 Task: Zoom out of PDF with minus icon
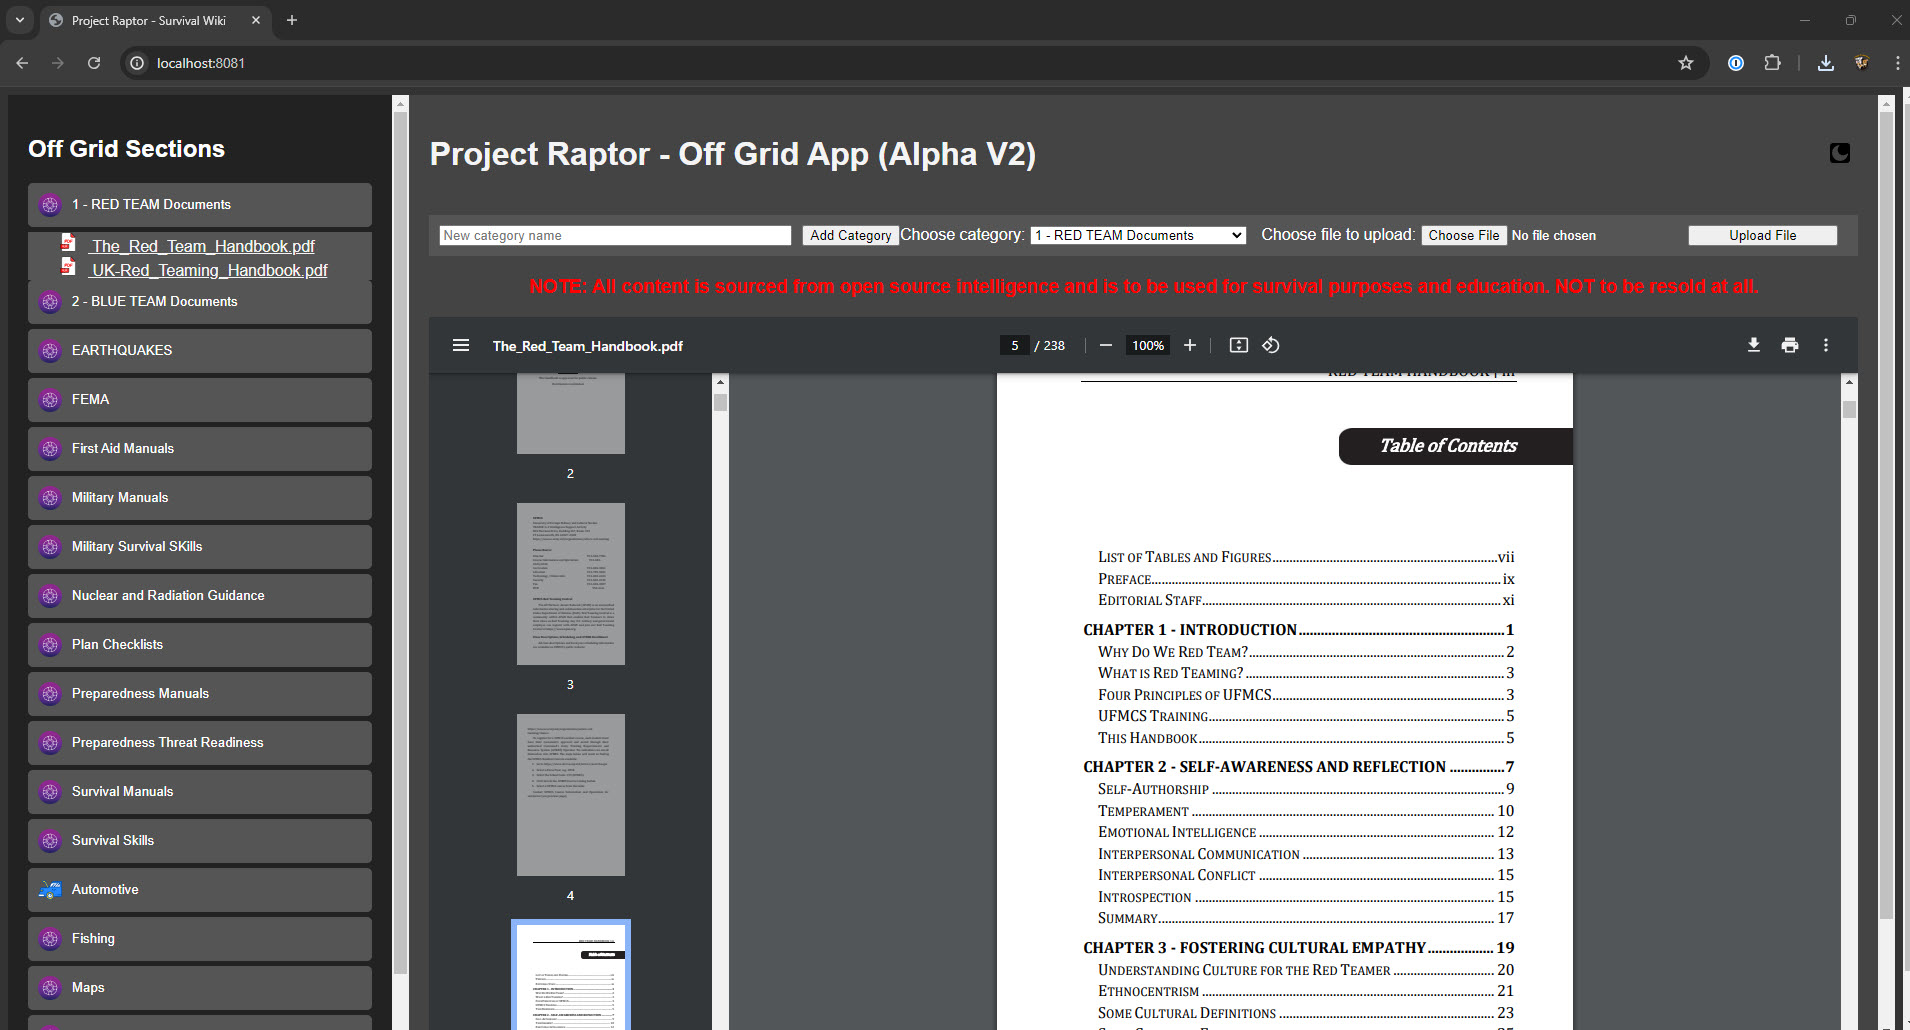click(x=1106, y=345)
